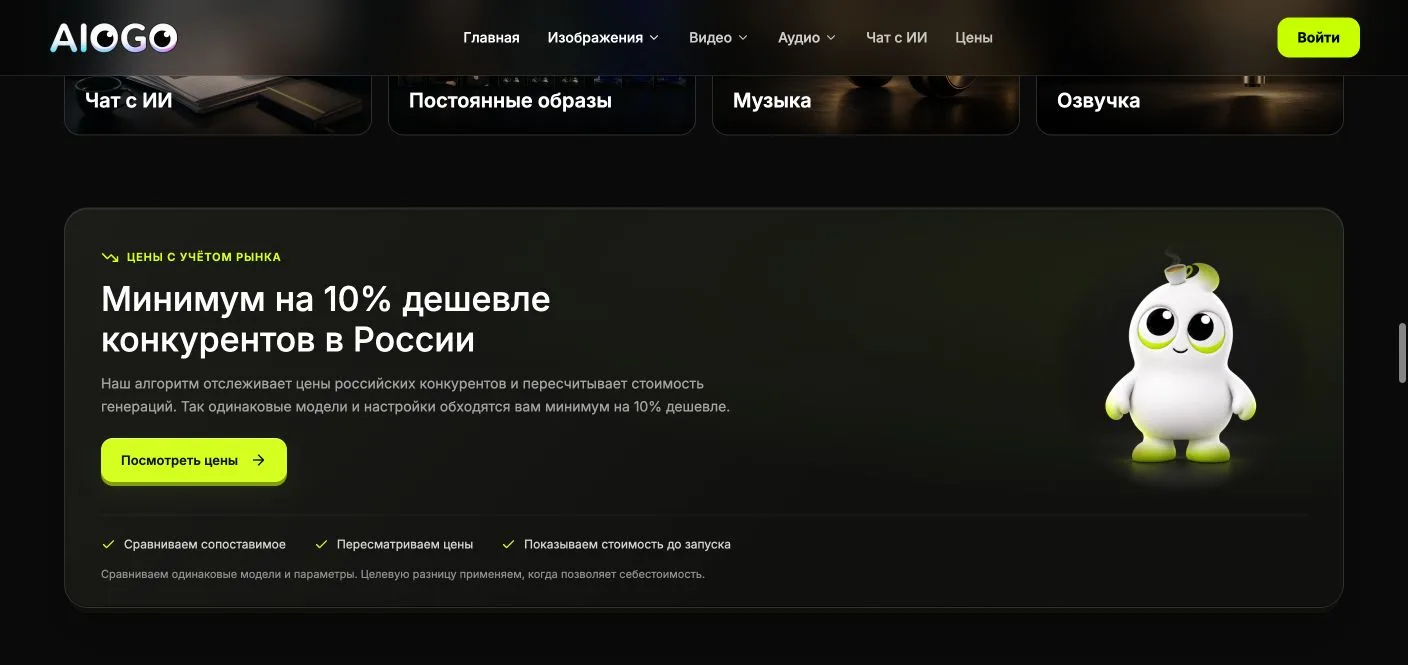
Task: Click the Посмотреть цены button
Action: click(194, 460)
